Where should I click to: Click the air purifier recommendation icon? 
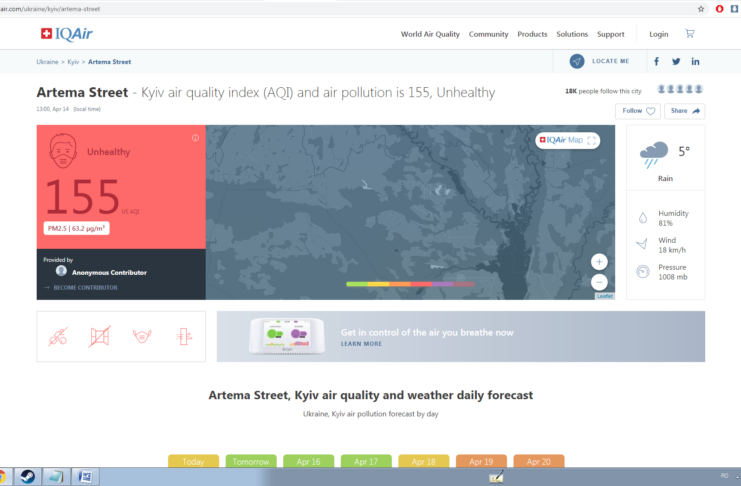tap(184, 337)
